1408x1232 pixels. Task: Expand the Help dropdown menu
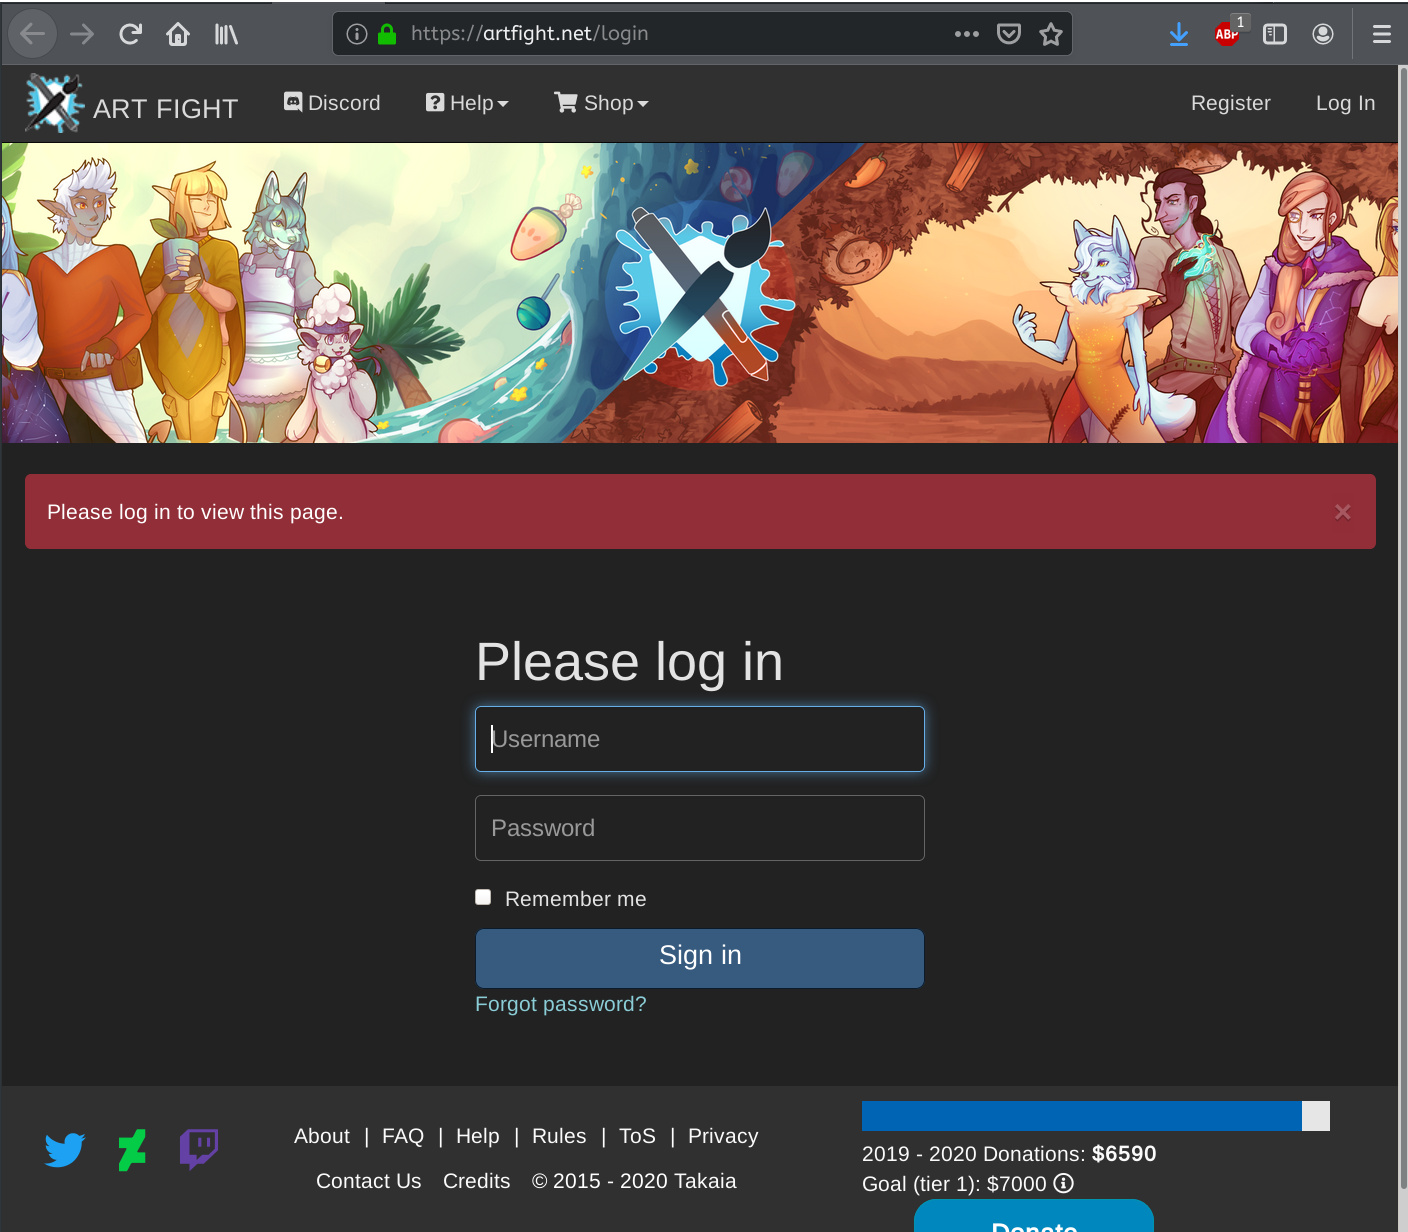tap(467, 103)
